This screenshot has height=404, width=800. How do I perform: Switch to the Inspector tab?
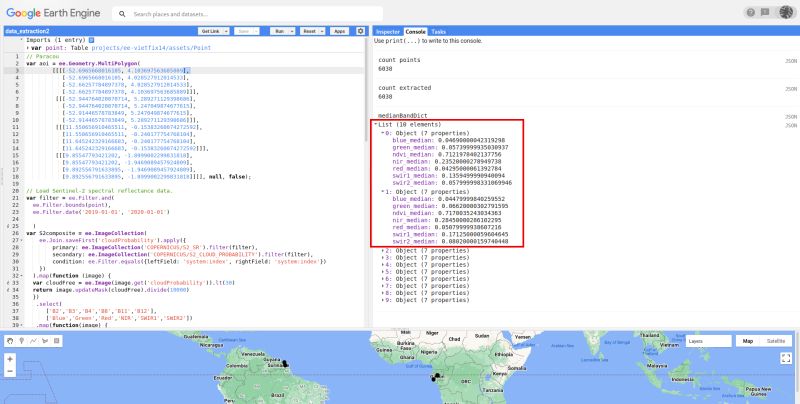click(388, 32)
